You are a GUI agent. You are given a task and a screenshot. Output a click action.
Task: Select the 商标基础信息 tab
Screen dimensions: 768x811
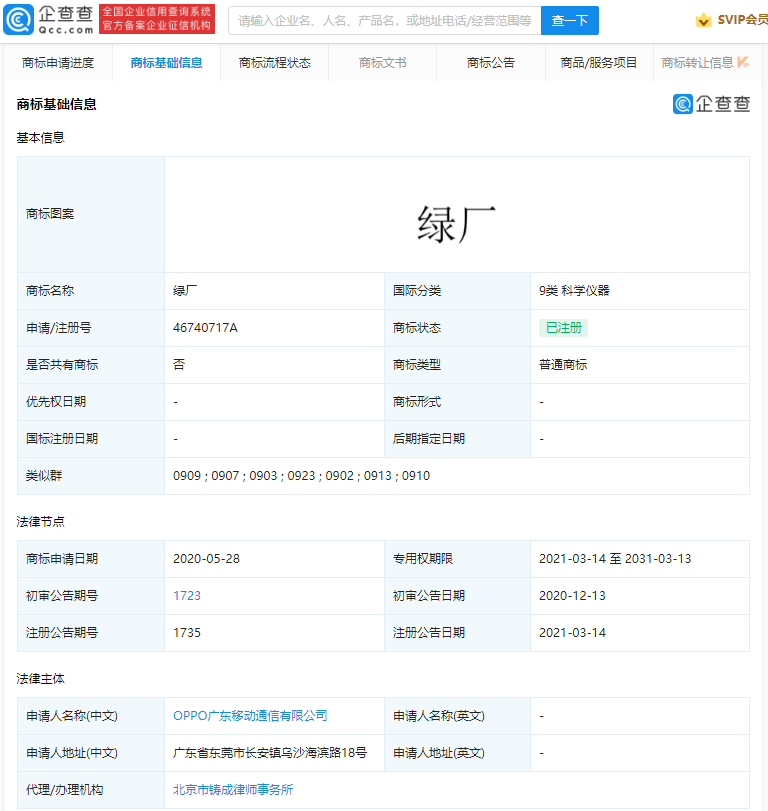[166, 63]
